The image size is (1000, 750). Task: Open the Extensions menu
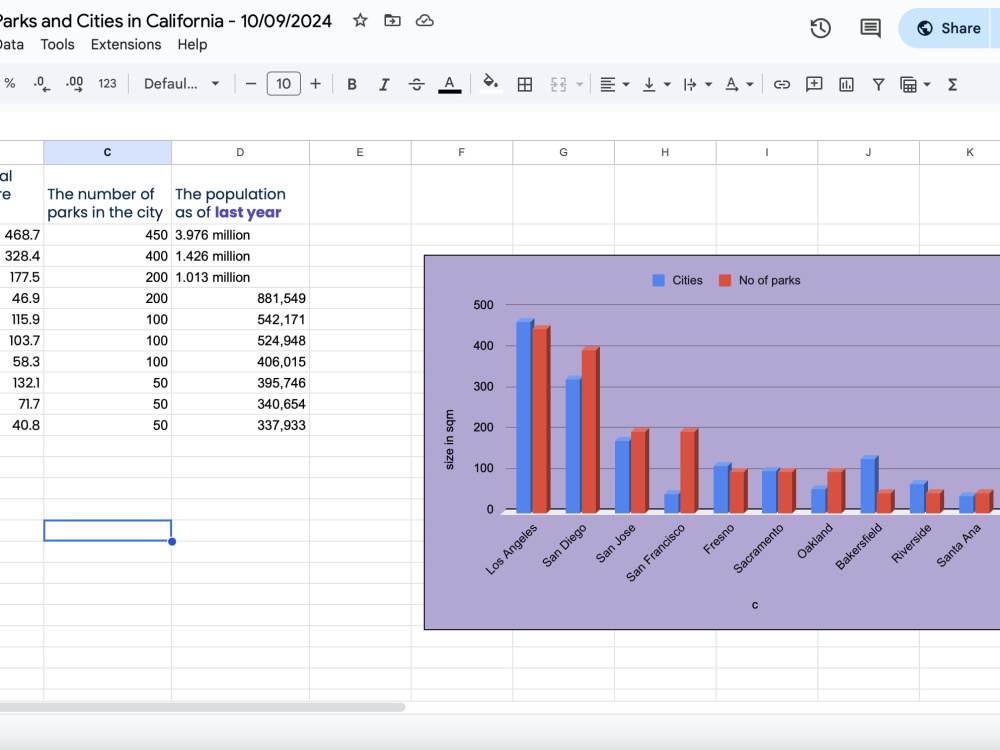126,45
